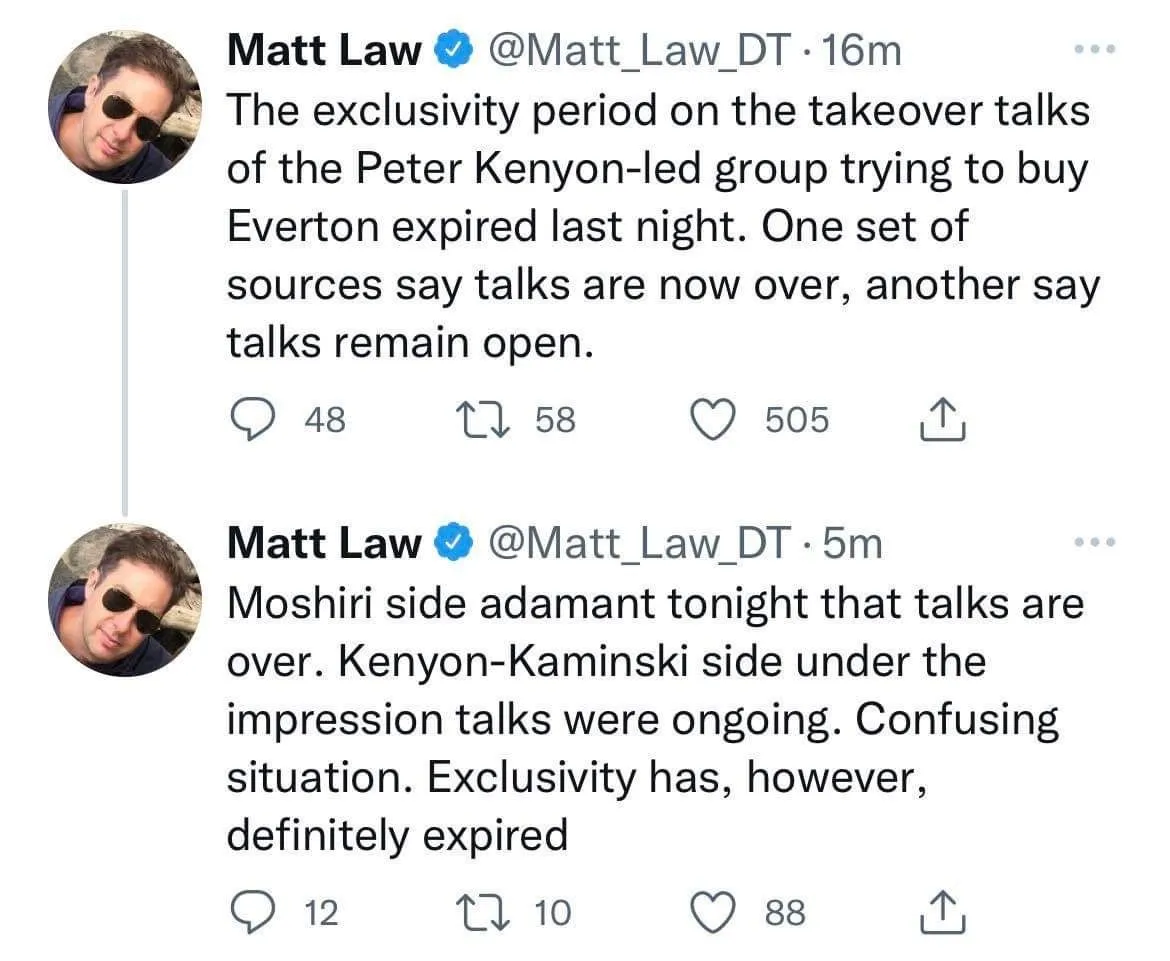Image resolution: width=1170 pixels, height=961 pixels.
Task: Click the 16m timestamp of first tweet
Action: pyautogui.click(x=865, y=50)
